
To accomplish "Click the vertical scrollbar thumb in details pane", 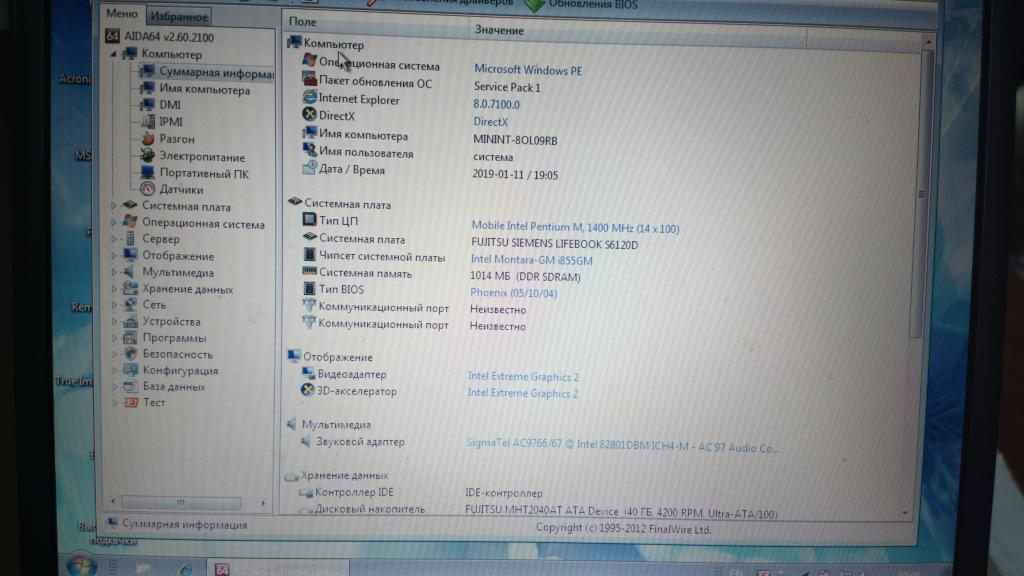I will tap(921, 194).
